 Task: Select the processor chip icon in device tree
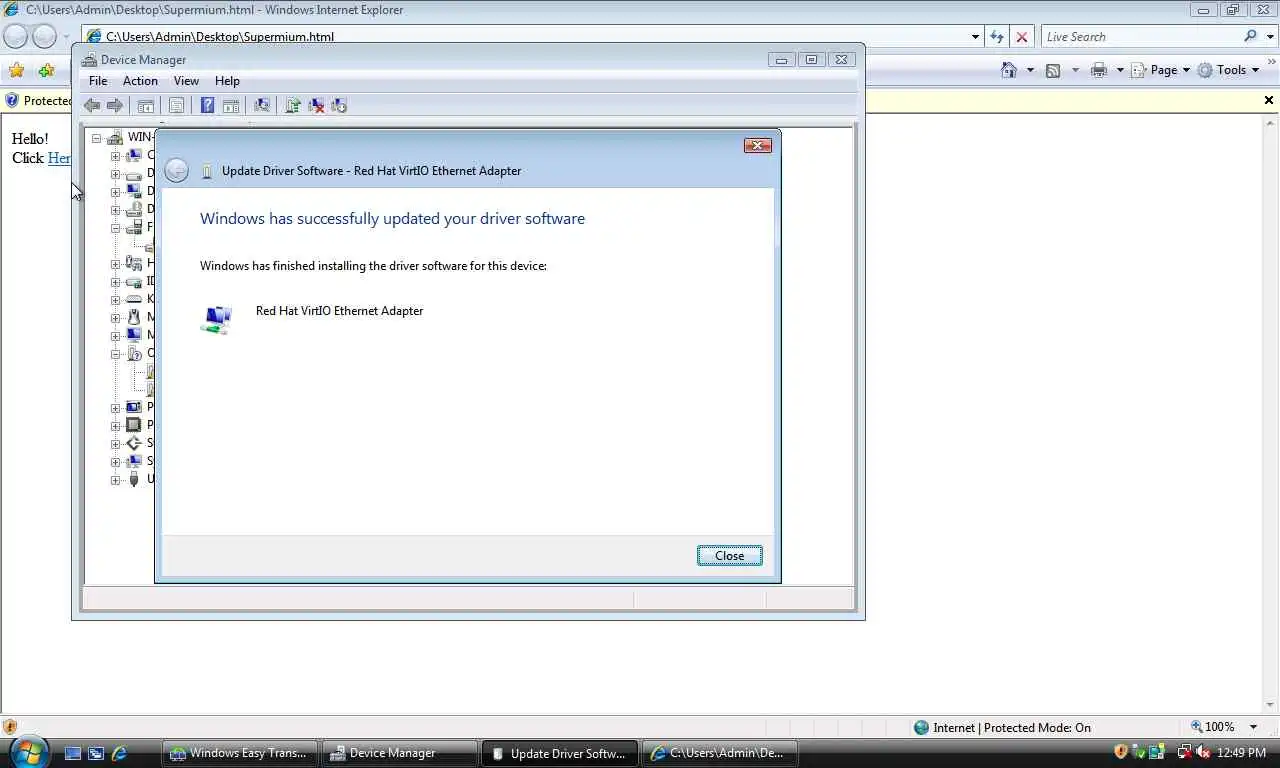[134, 425]
